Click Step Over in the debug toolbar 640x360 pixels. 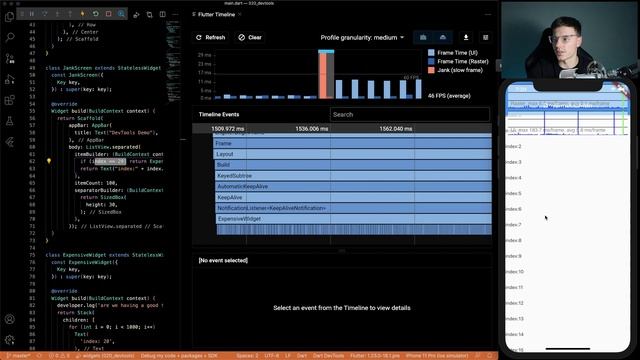[x=44, y=14]
